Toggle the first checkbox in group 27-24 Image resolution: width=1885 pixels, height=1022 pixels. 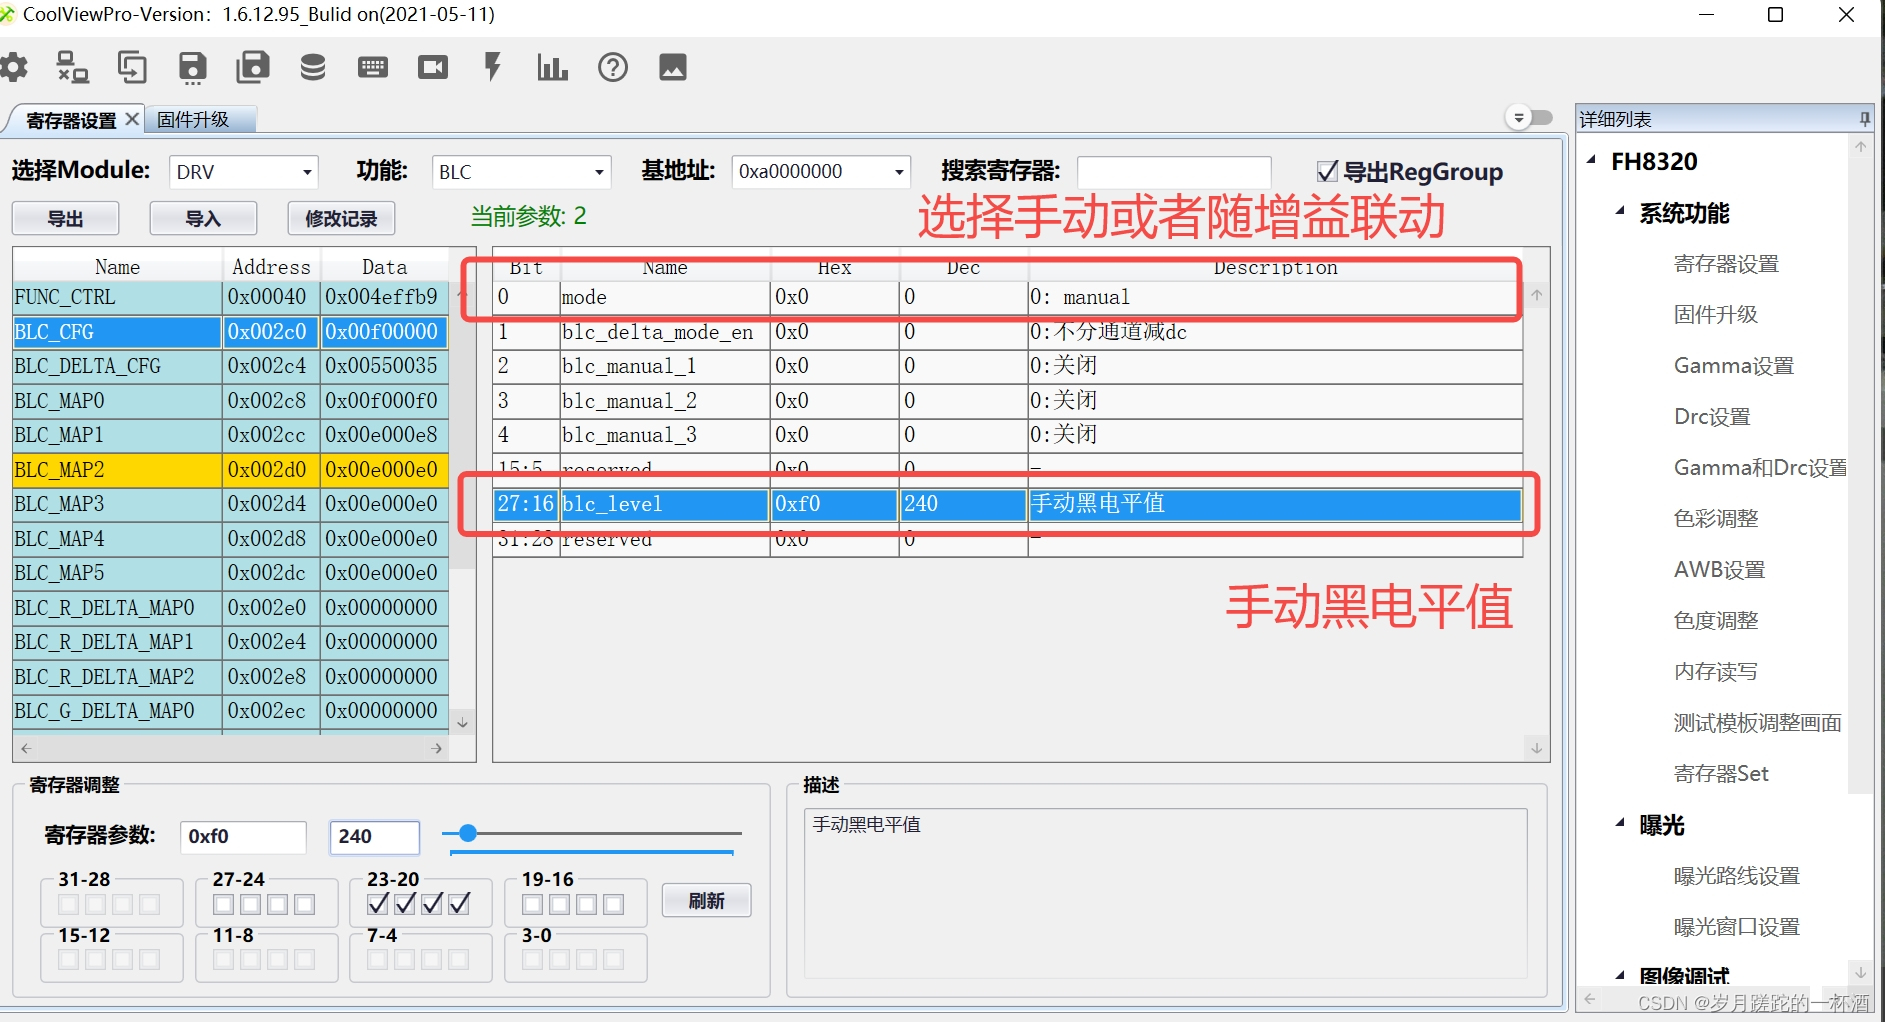point(224,904)
